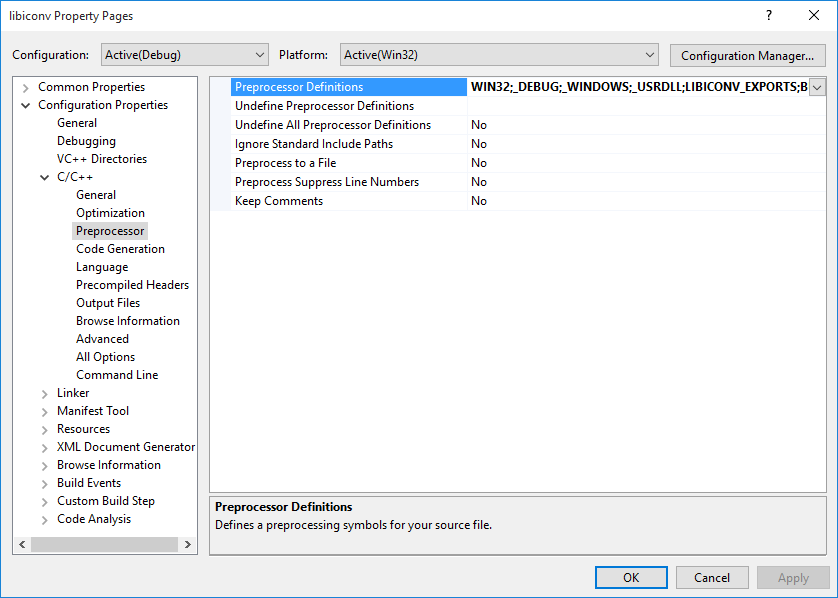Select the Preprocessor page in the tree
This screenshot has height=598, width=838.
pyautogui.click(x=110, y=231)
